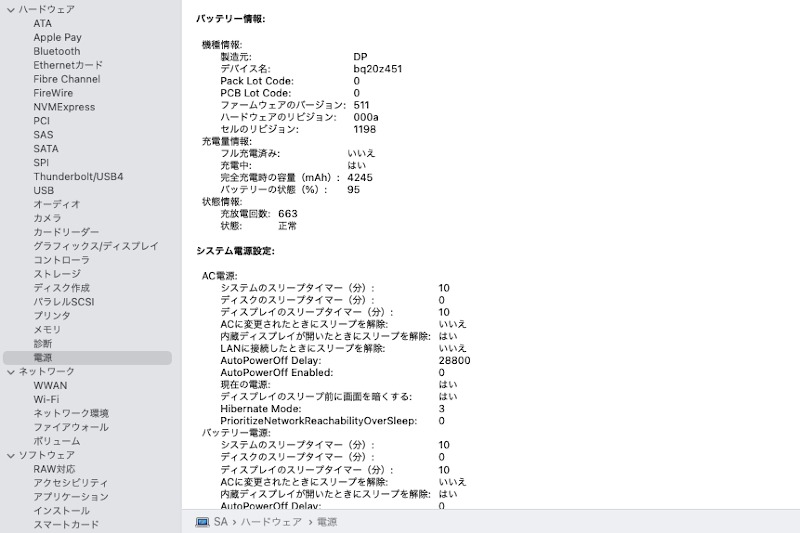Open アプリケーション under ソフトウェア
Screen dimensions: 800x533
(x=71, y=496)
